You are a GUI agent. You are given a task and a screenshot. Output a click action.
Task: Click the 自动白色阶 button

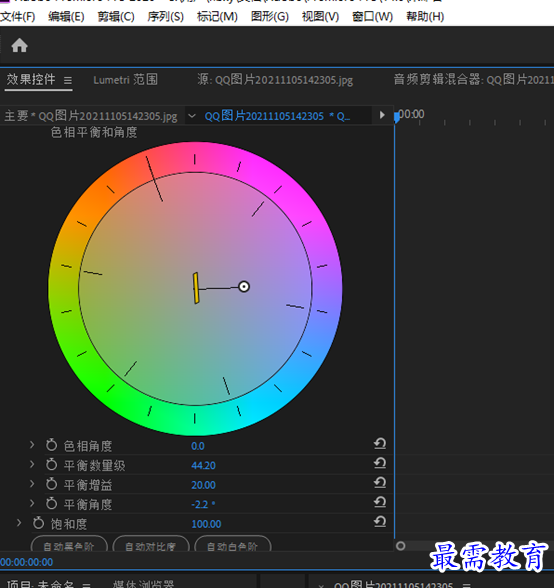point(233,544)
